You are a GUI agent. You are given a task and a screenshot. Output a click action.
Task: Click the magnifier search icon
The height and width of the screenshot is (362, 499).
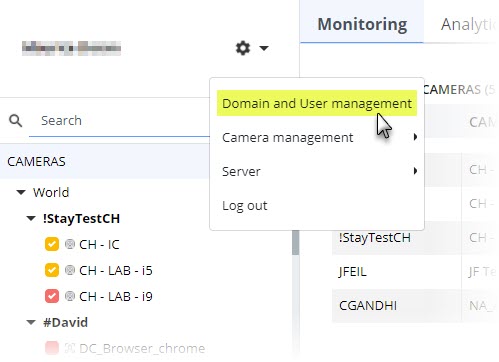tap(15, 121)
